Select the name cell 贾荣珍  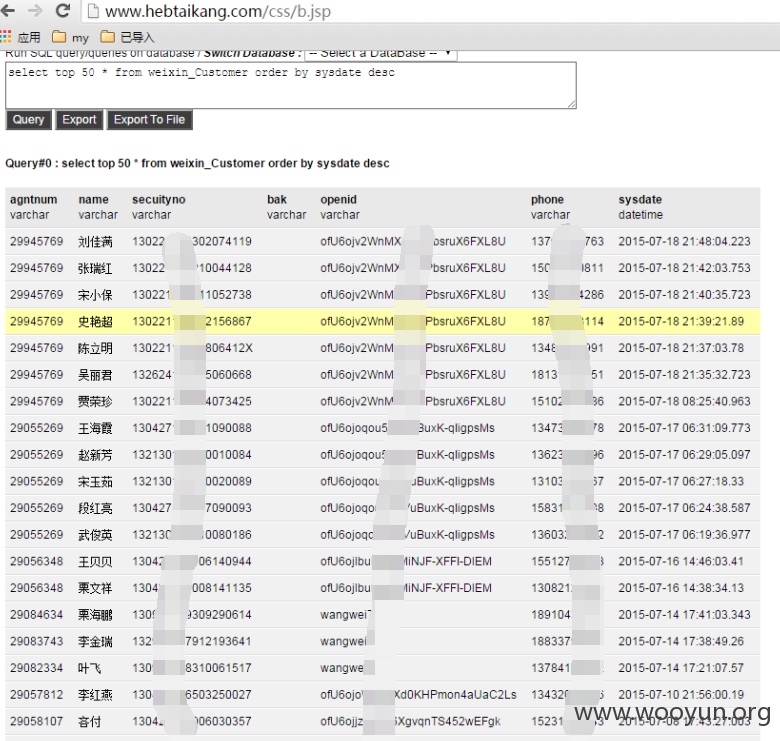tap(95, 401)
